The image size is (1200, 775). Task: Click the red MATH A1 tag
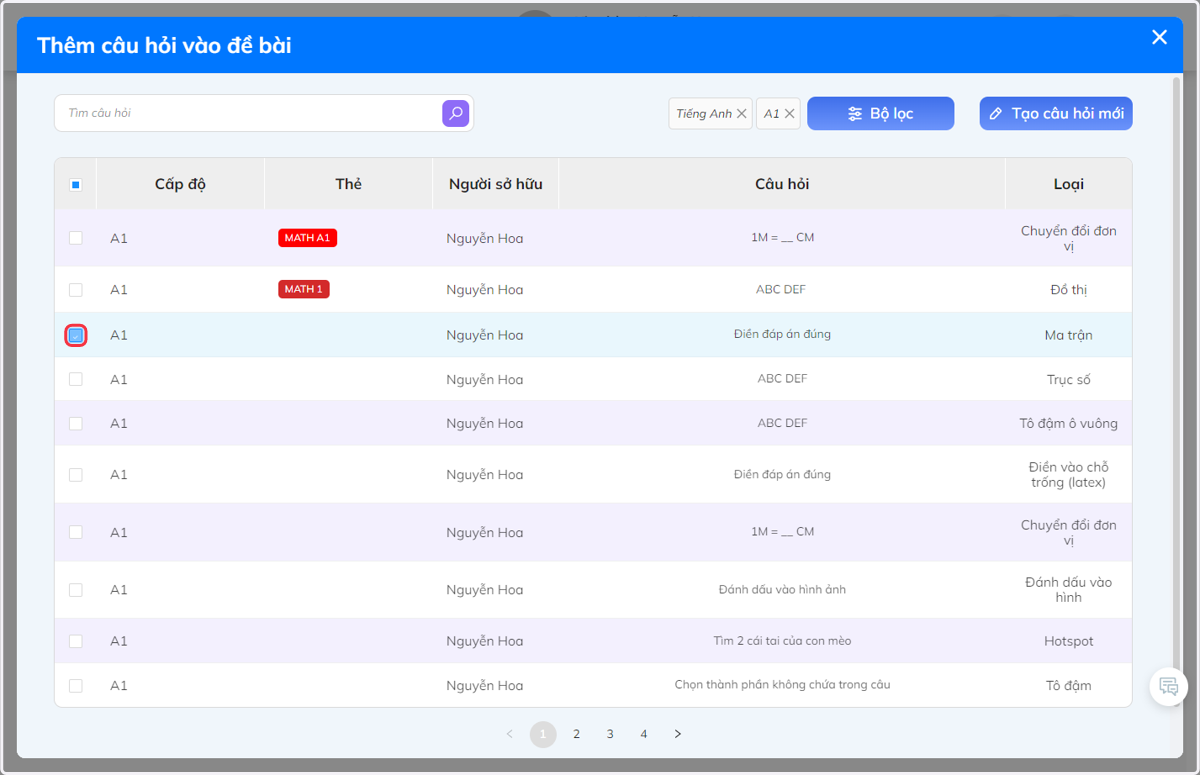pos(308,238)
